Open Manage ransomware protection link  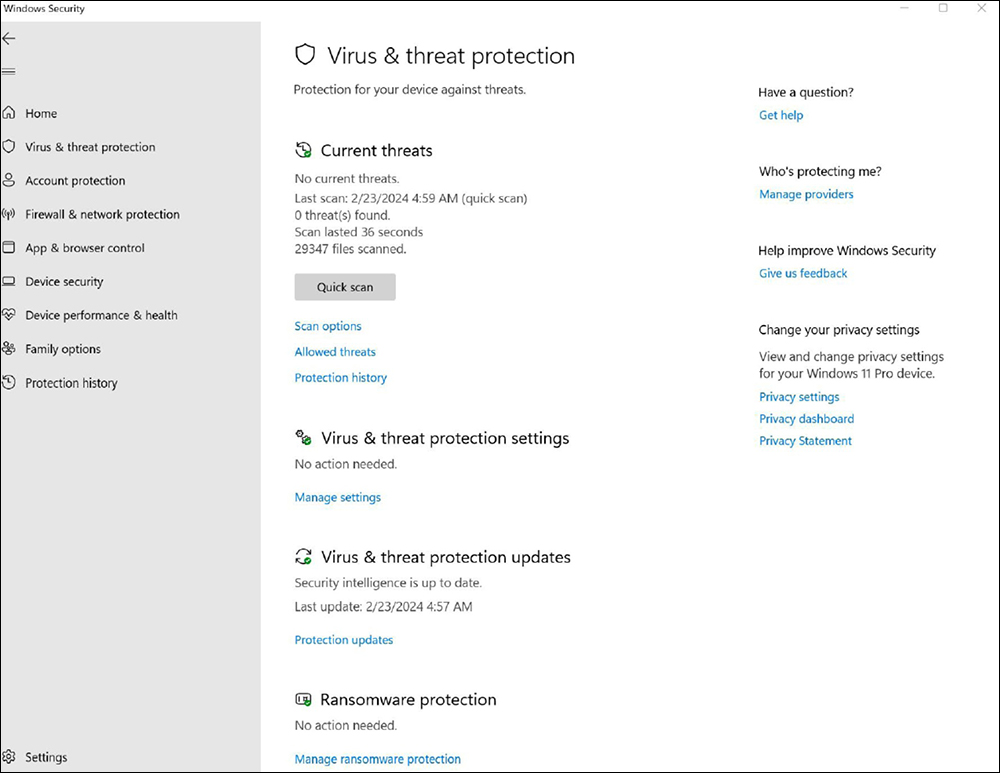click(377, 759)
